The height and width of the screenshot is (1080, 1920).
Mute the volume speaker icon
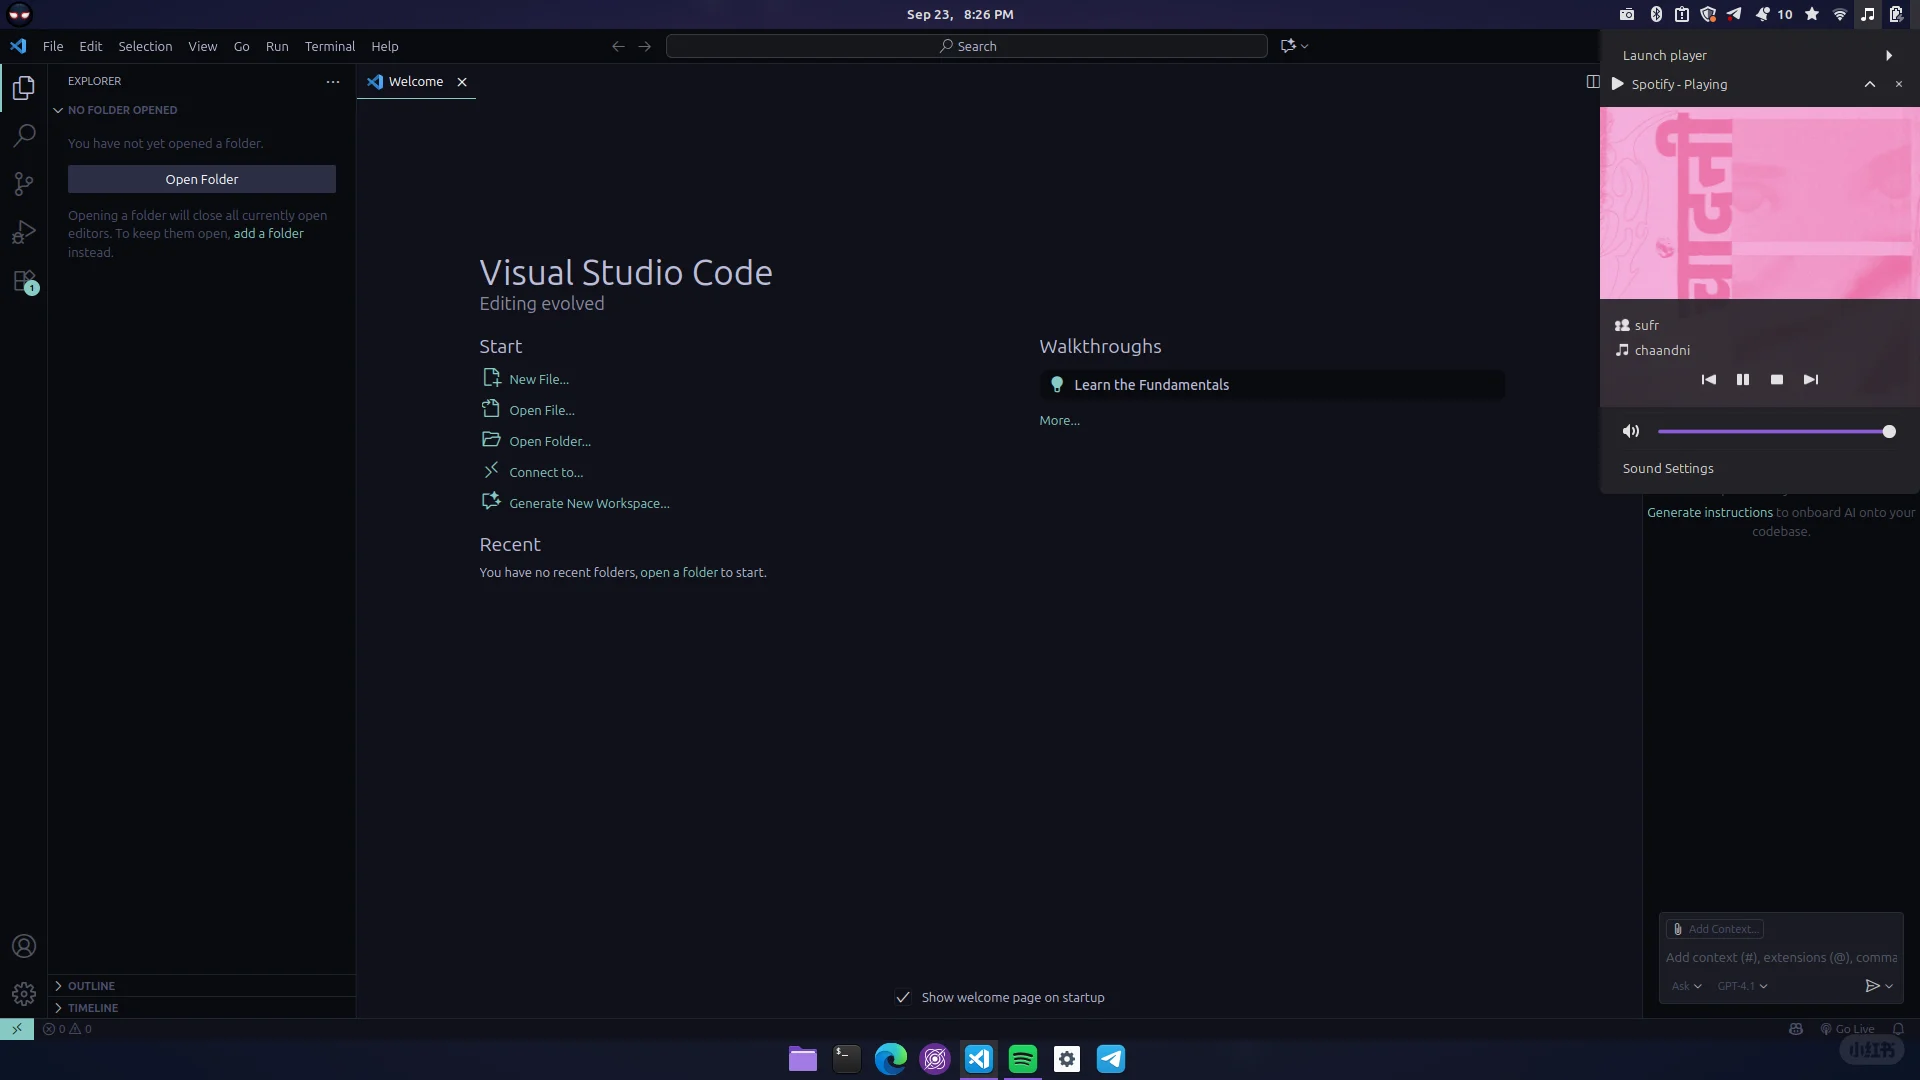[1631, 431]
